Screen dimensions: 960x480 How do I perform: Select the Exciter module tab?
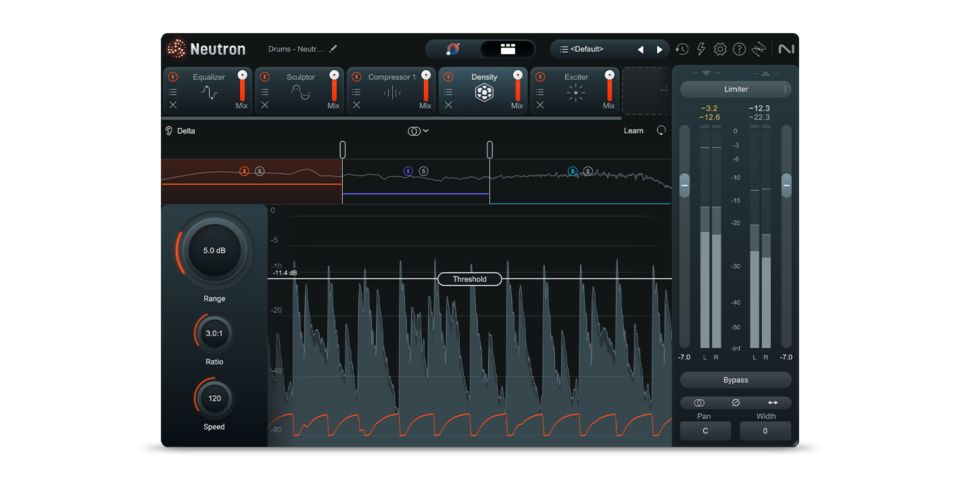click(576, 77)
